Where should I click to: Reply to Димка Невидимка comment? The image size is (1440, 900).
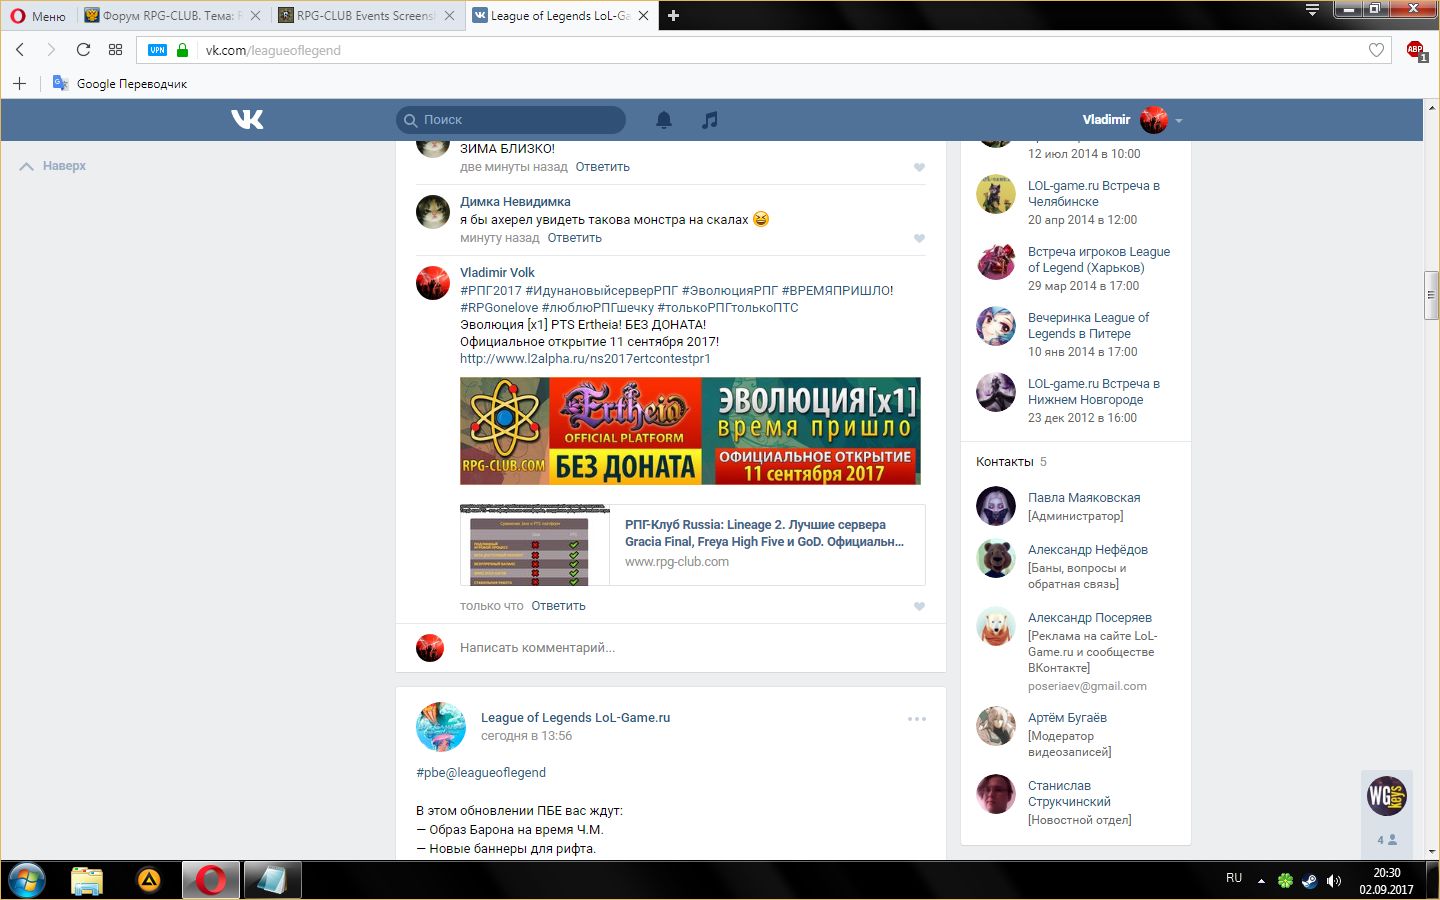(574, 238)
